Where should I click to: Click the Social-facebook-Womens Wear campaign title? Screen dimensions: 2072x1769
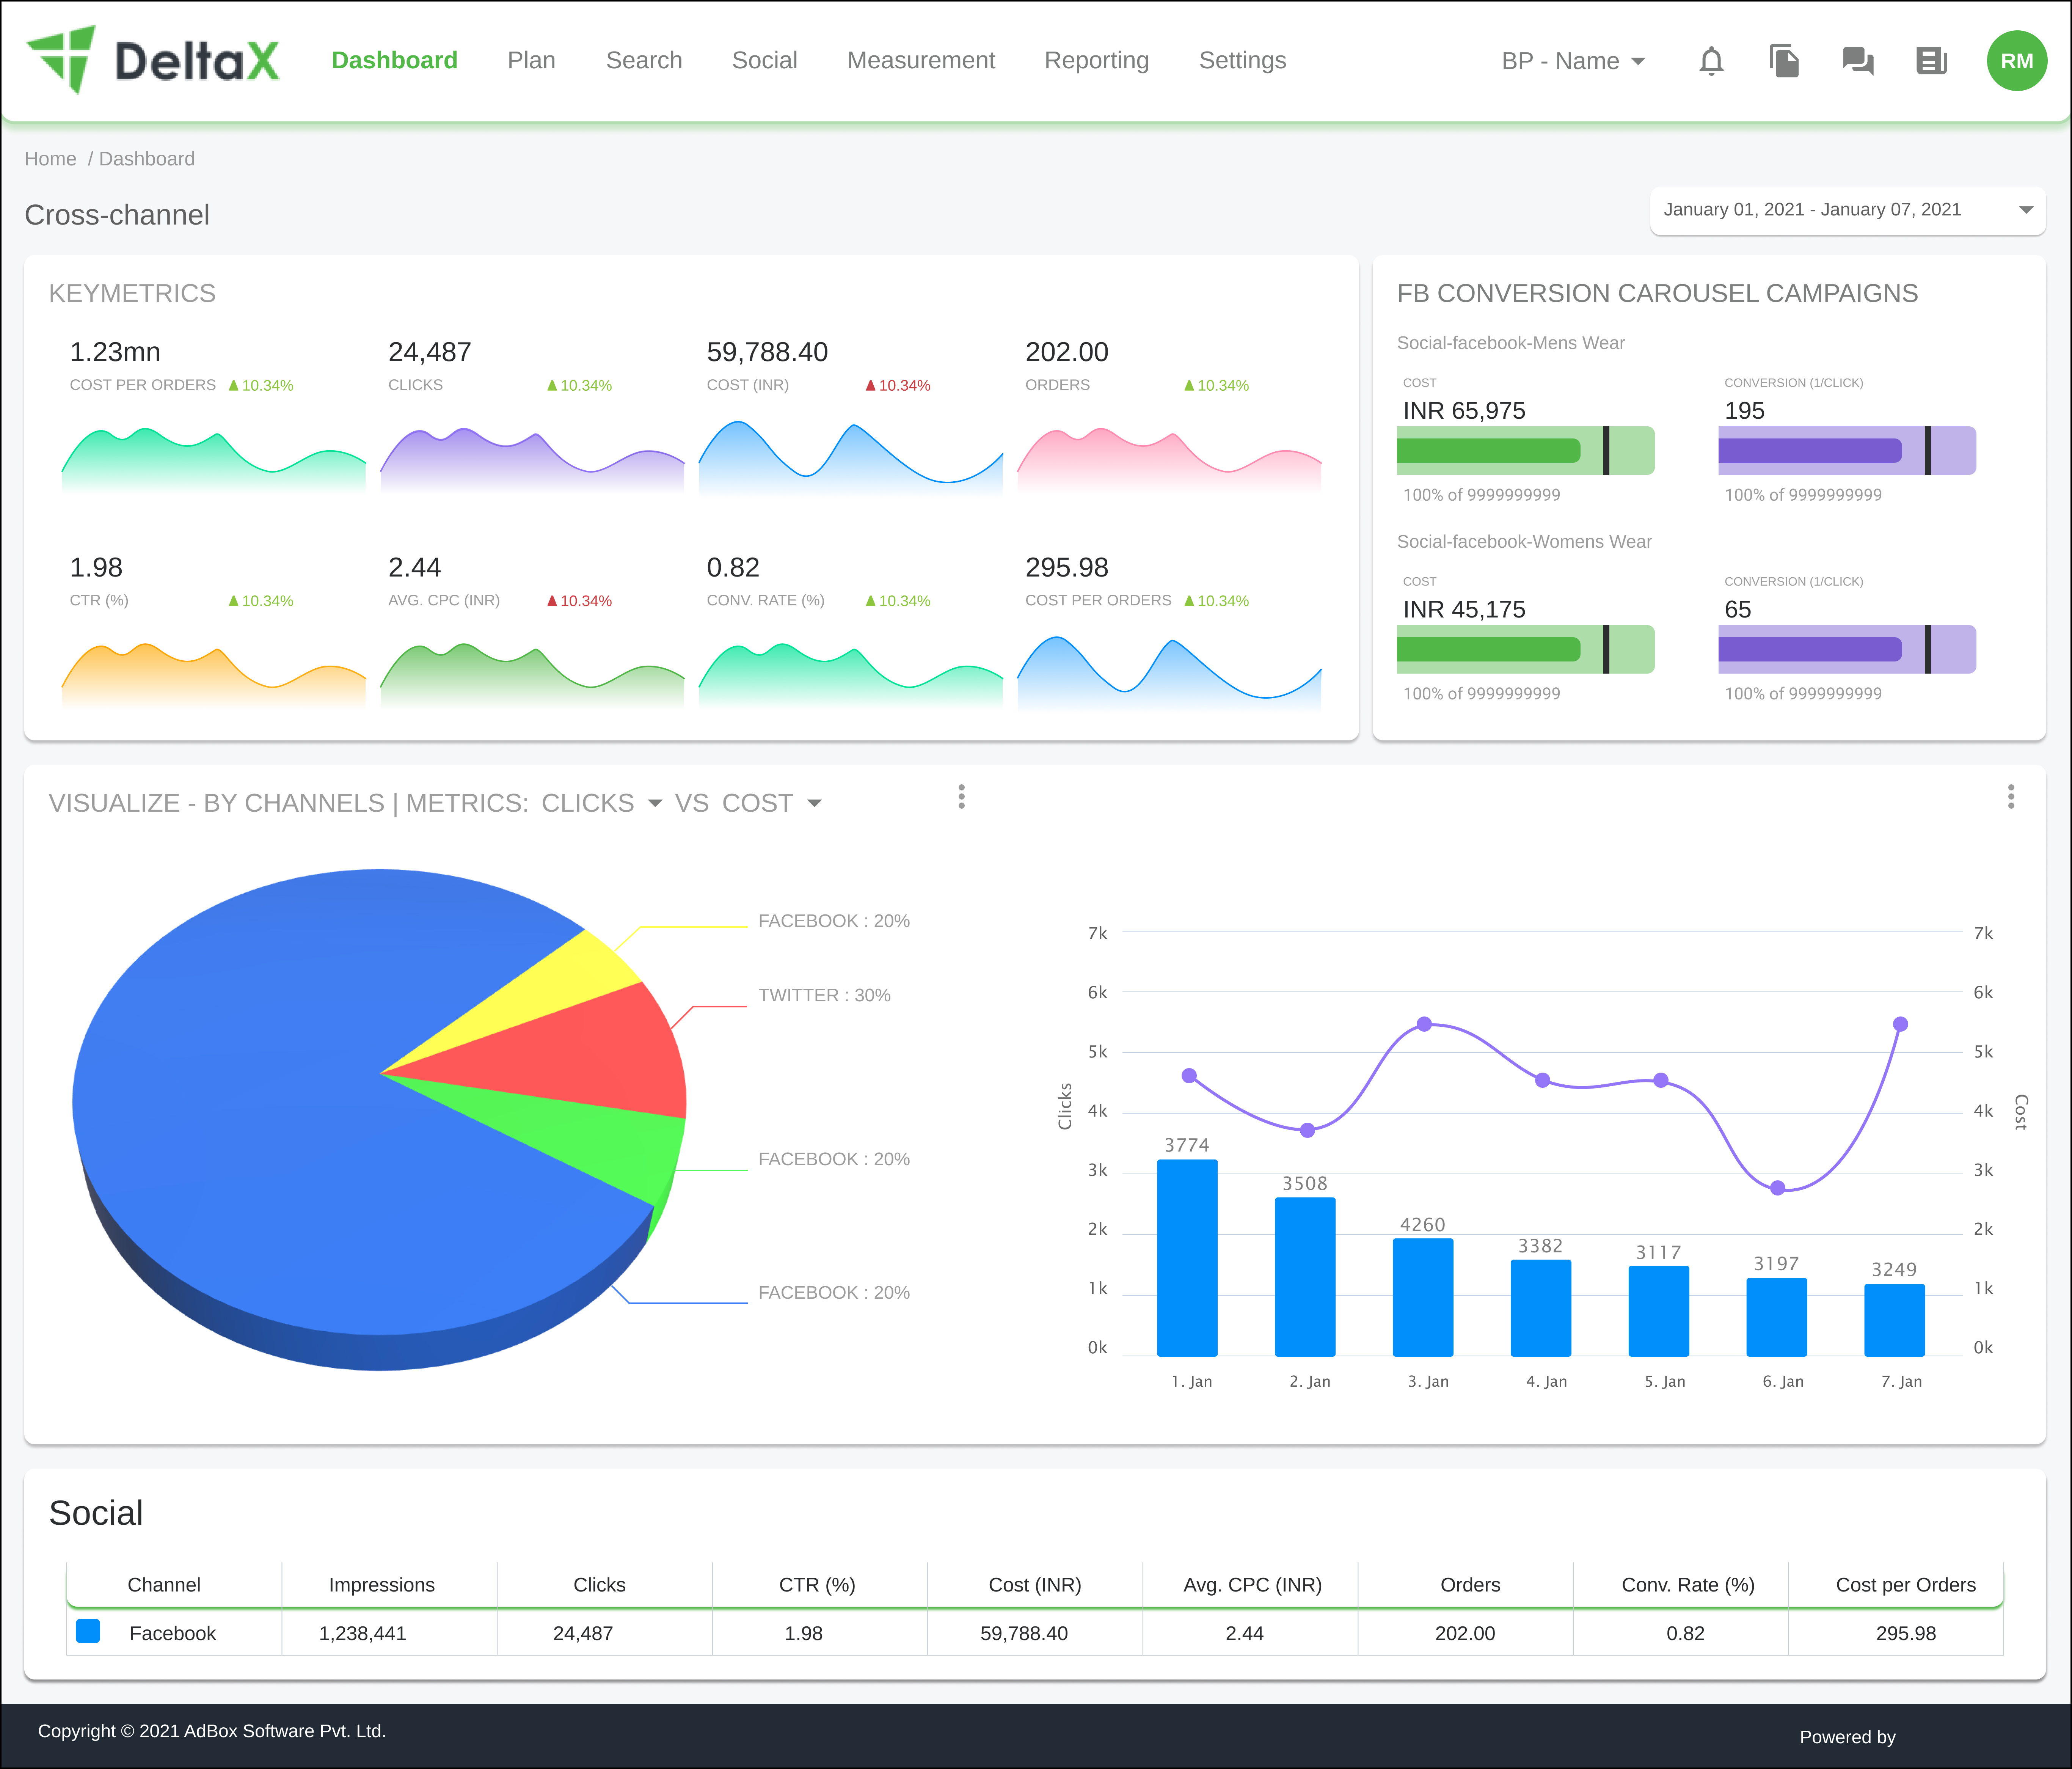1524,542
